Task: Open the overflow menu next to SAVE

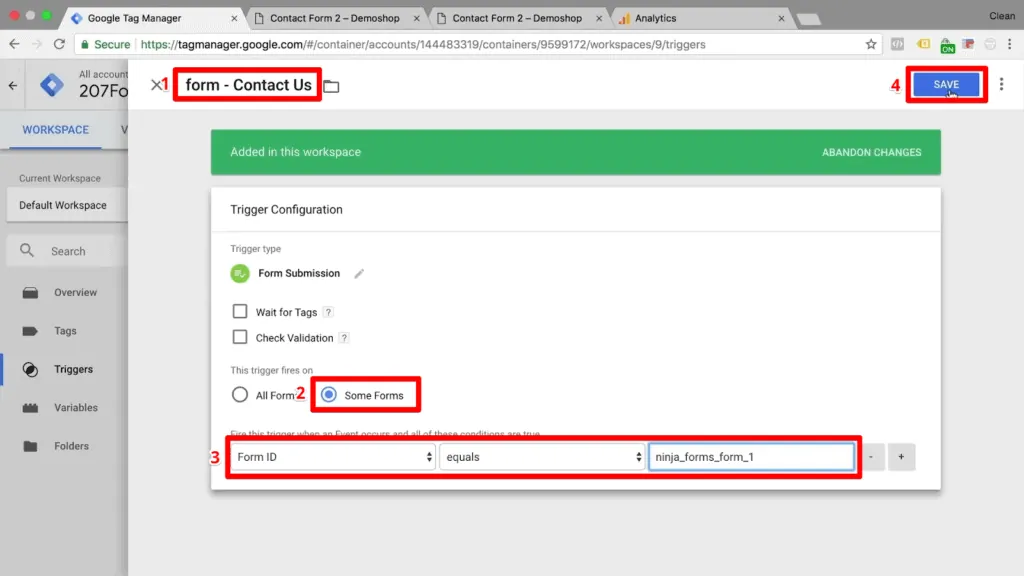Action: click(1003, 85)
